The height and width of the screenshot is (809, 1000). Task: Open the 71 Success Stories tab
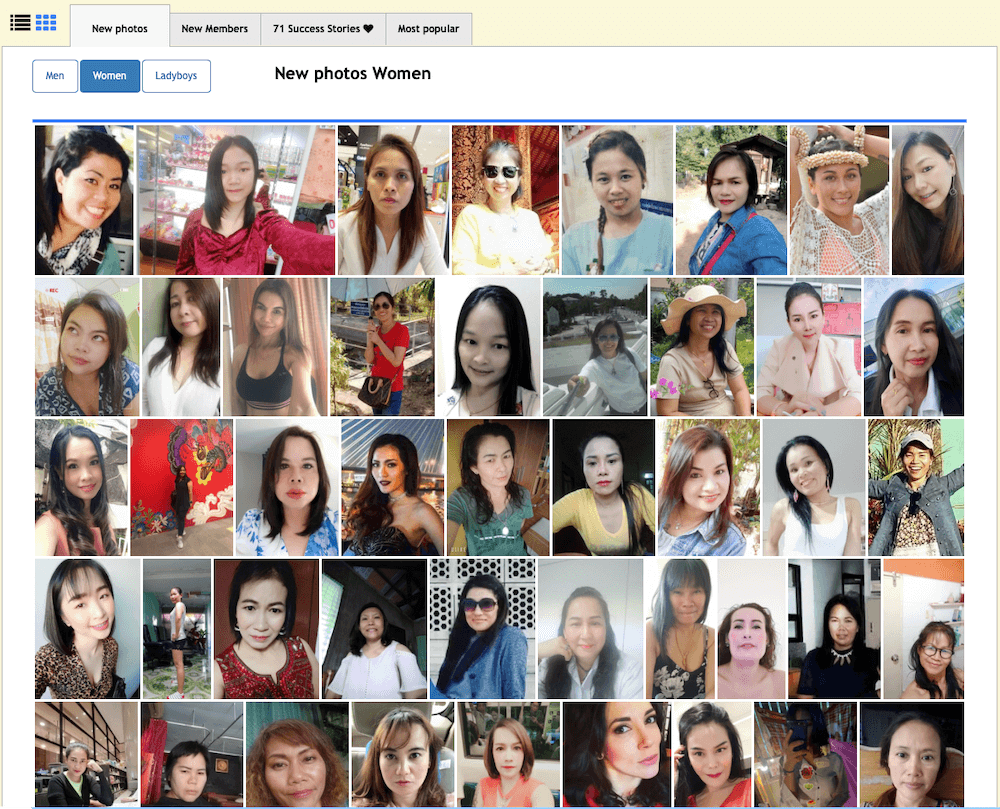click(x=322, y=29)
